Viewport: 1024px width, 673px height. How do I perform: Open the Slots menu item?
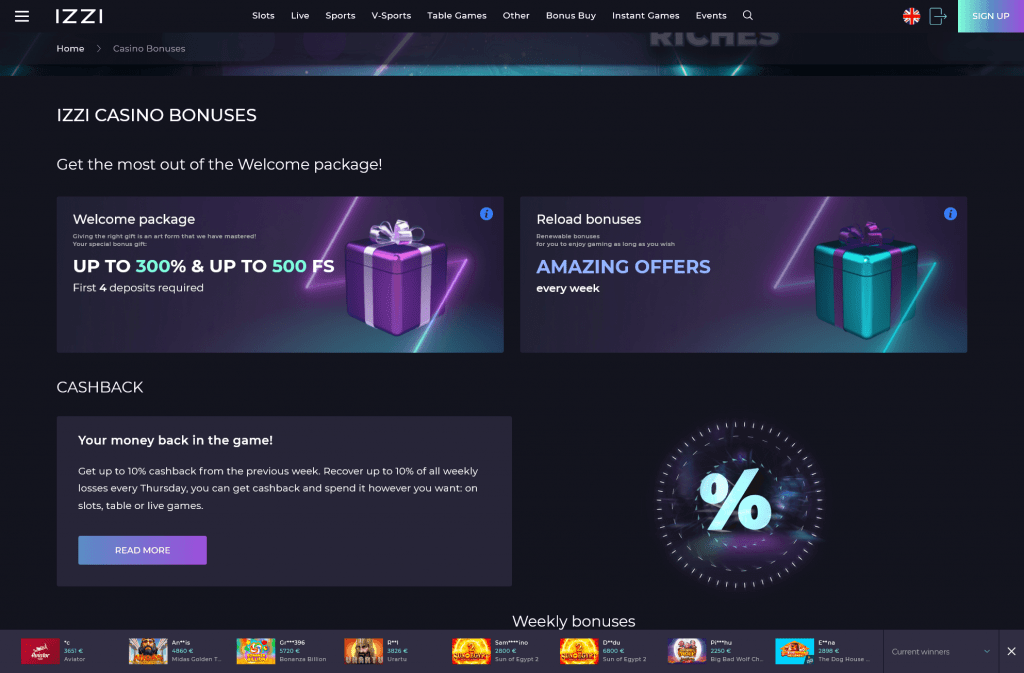point(263,16)
